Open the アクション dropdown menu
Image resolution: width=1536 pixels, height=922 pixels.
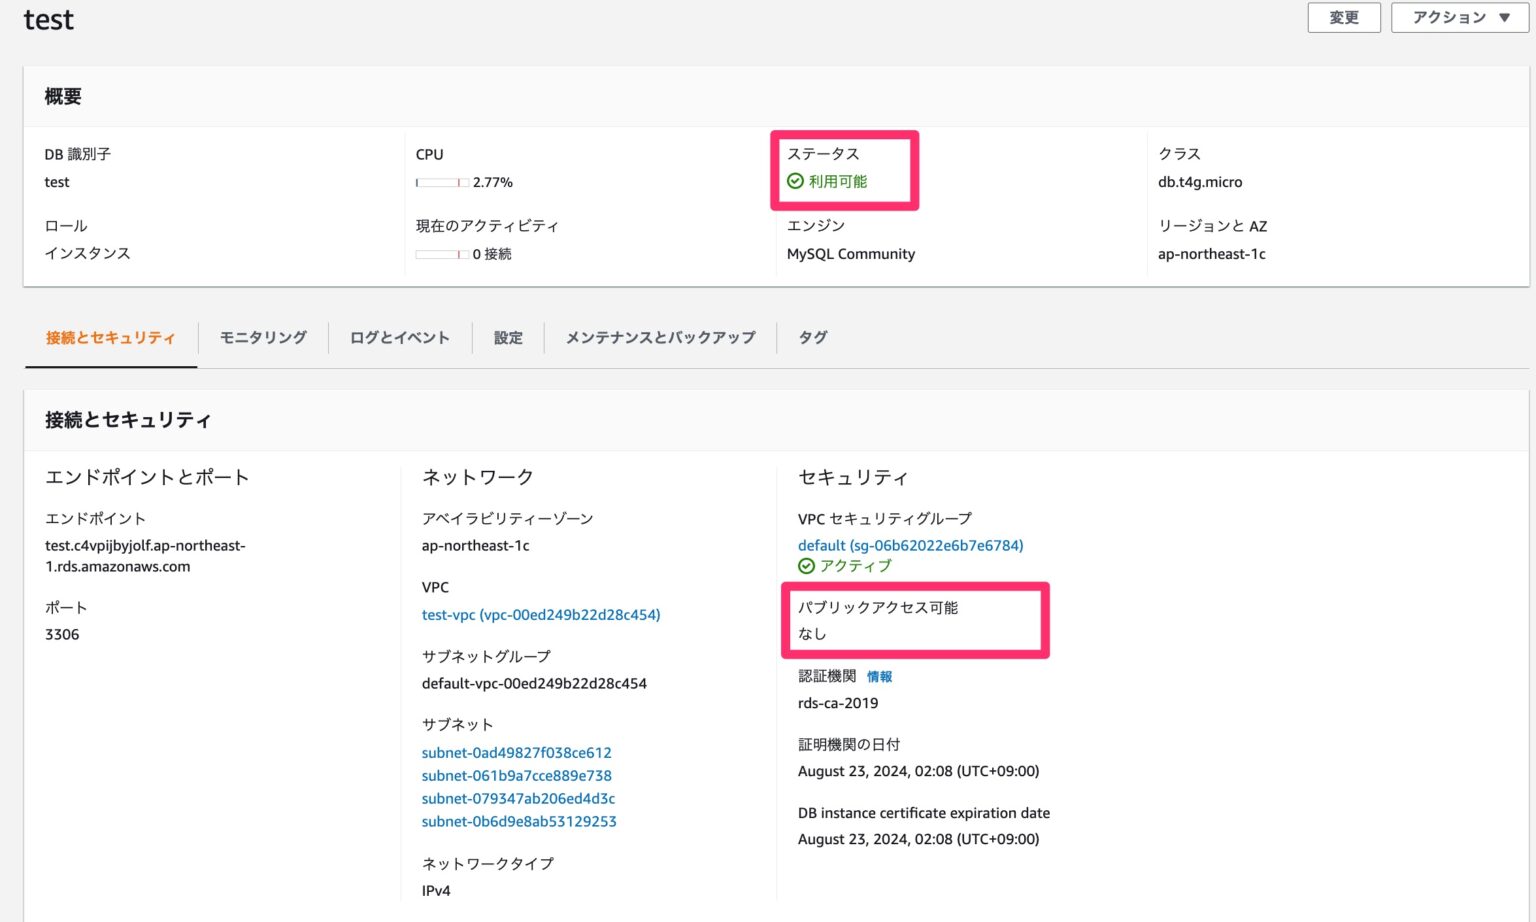click(x=1460, y=18)
